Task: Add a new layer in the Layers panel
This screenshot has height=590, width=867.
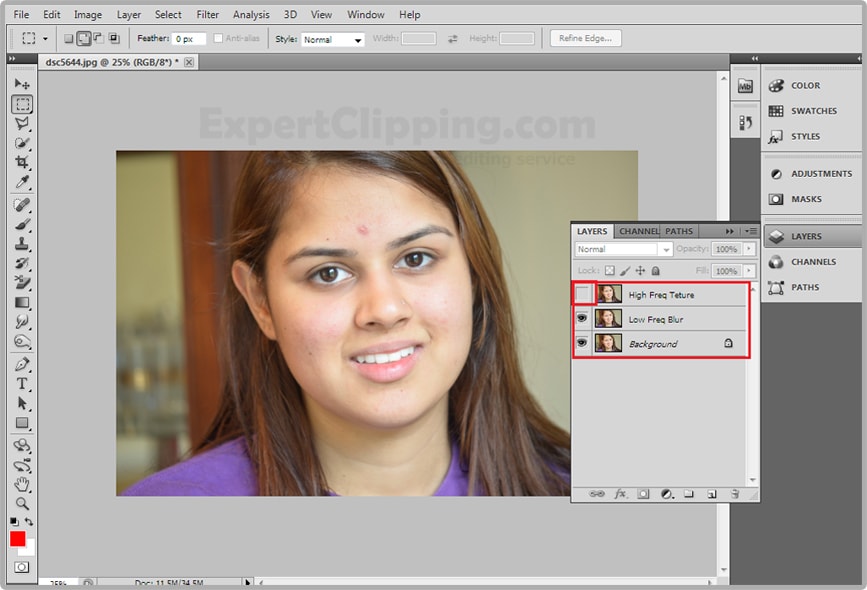Action: click(713, 493)
